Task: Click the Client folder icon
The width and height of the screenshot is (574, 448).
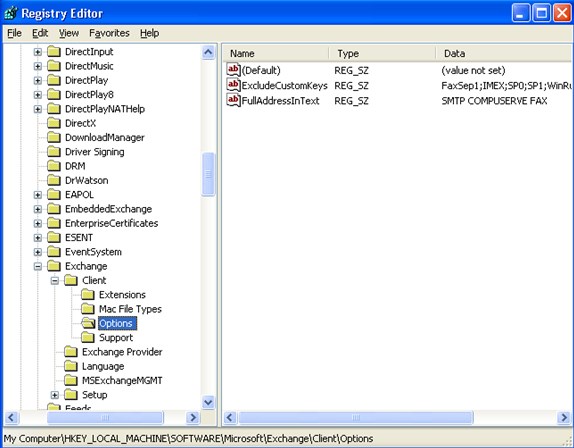Action: point(71,280)
